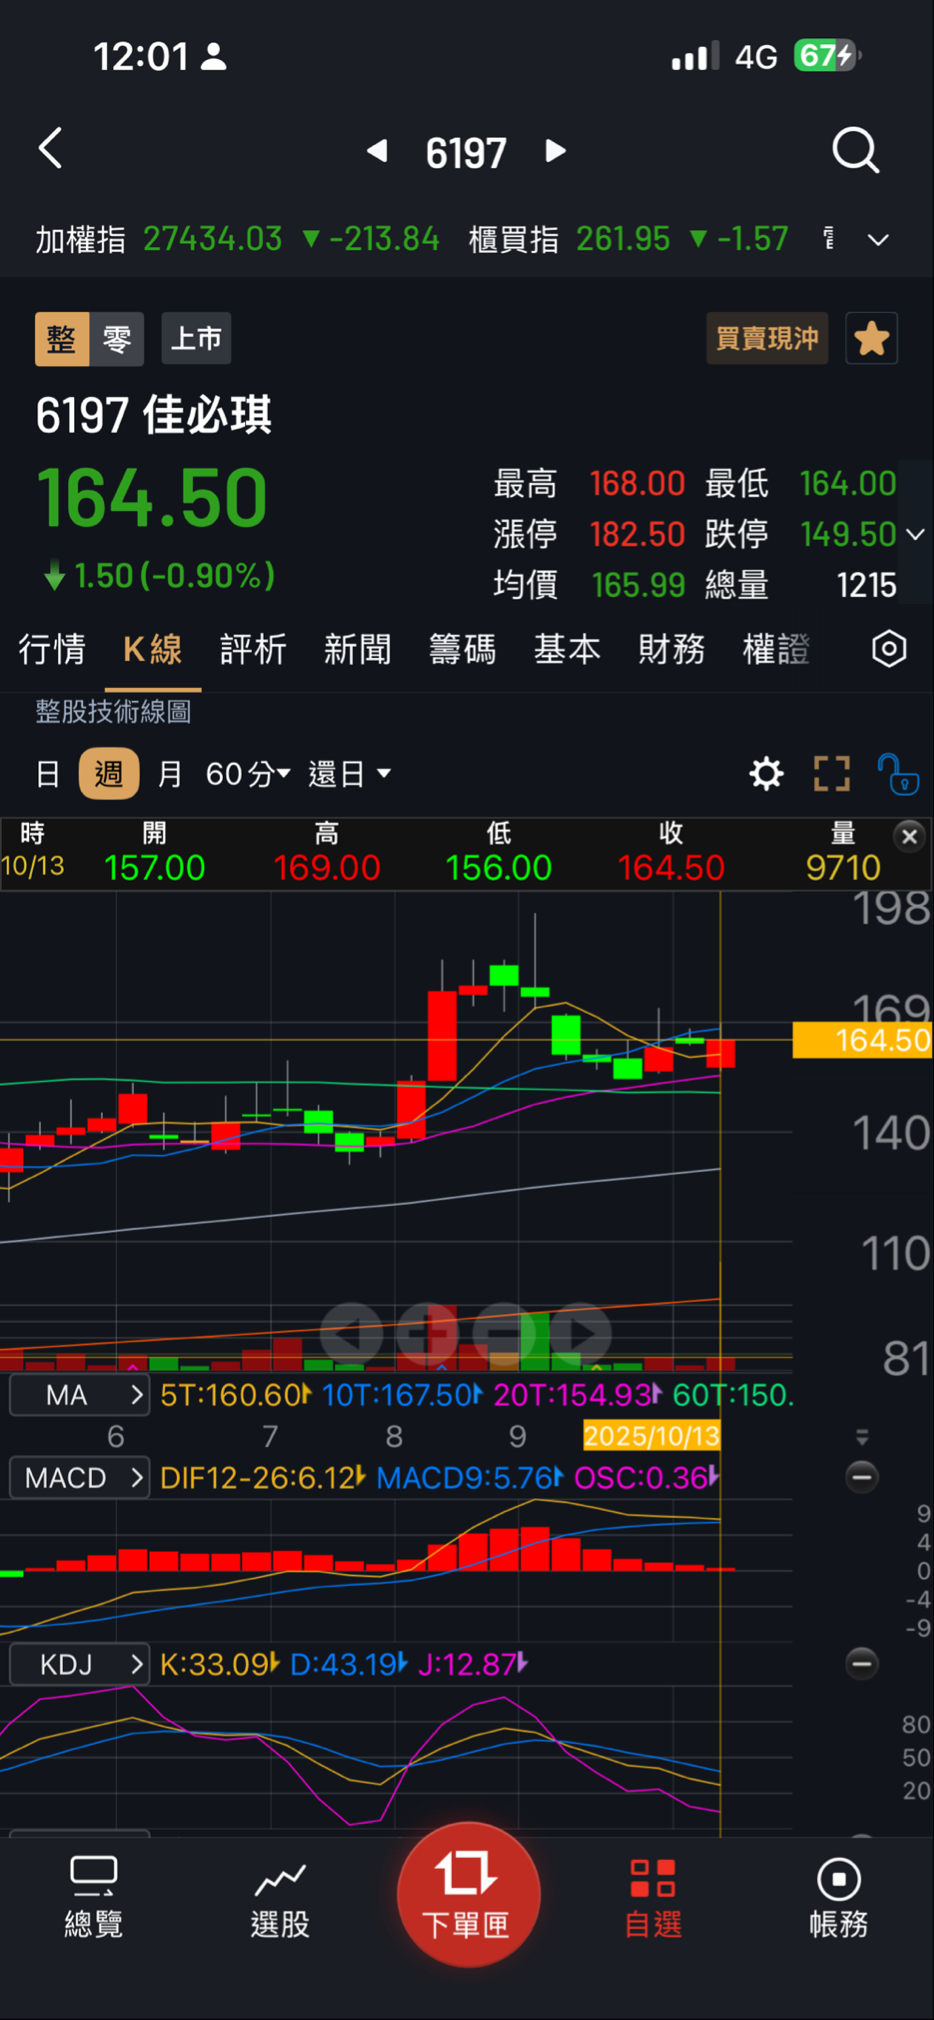Zoom in chart plus overlay button
934x2020 pixels.
[x=427, y=1333]
